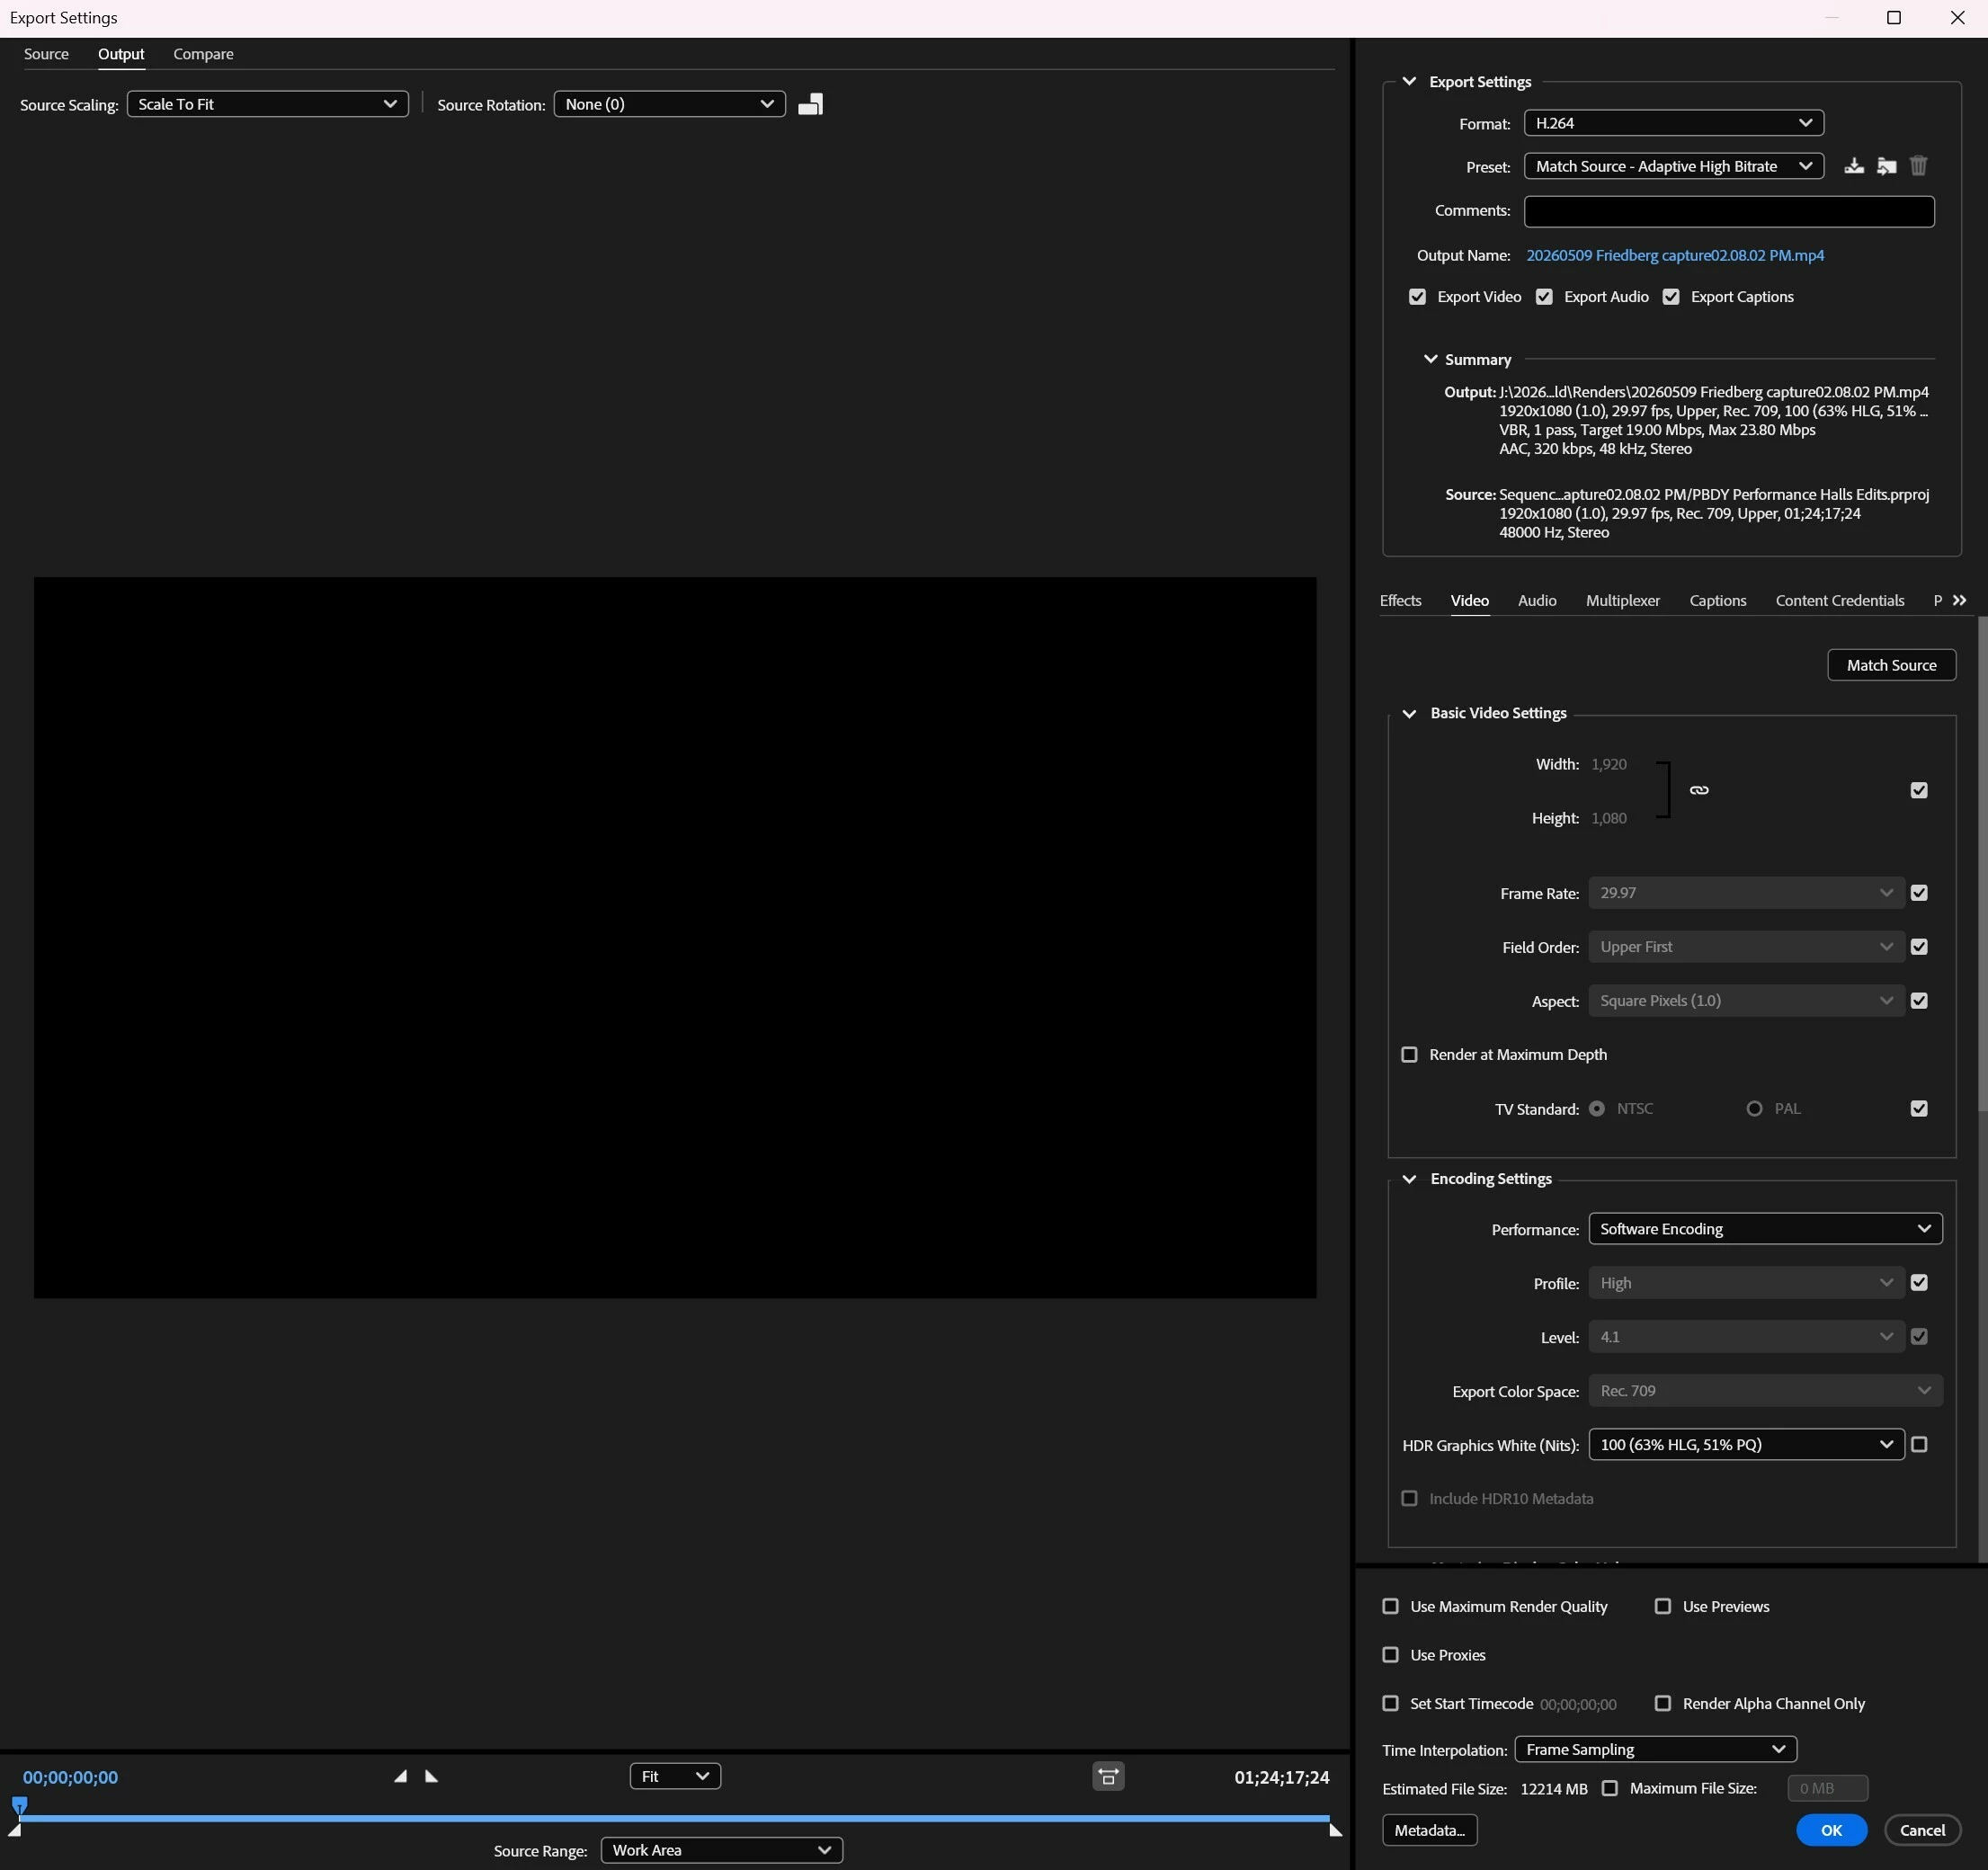Click the Metadata button
This screenshot has height=1870, width=1988.
click(1430, 1830)
